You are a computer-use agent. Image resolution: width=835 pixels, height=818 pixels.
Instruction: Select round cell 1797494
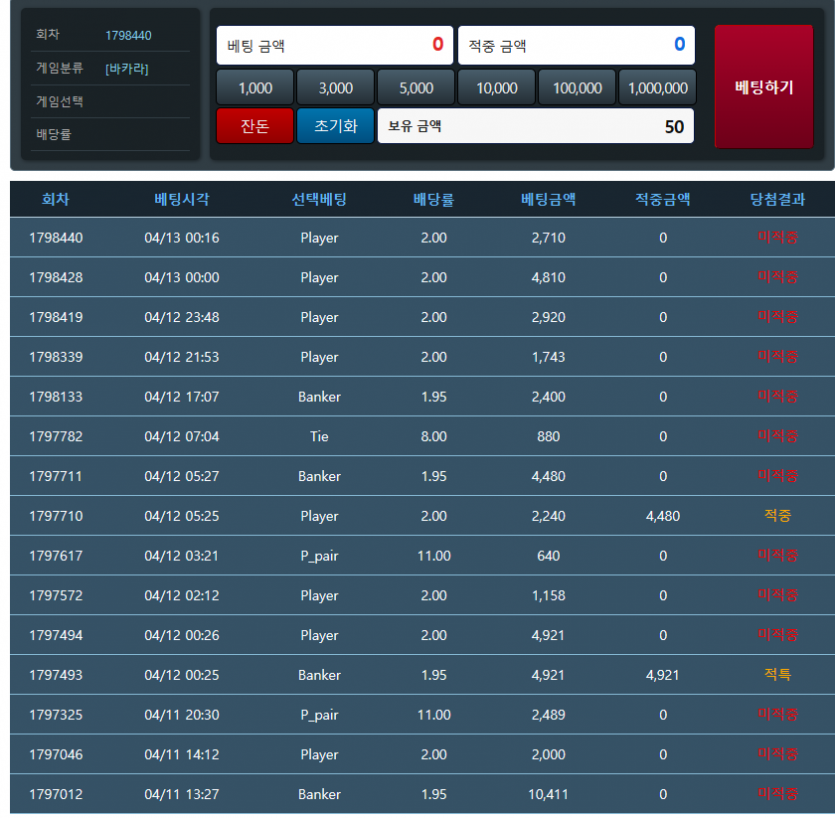(56, 635)
